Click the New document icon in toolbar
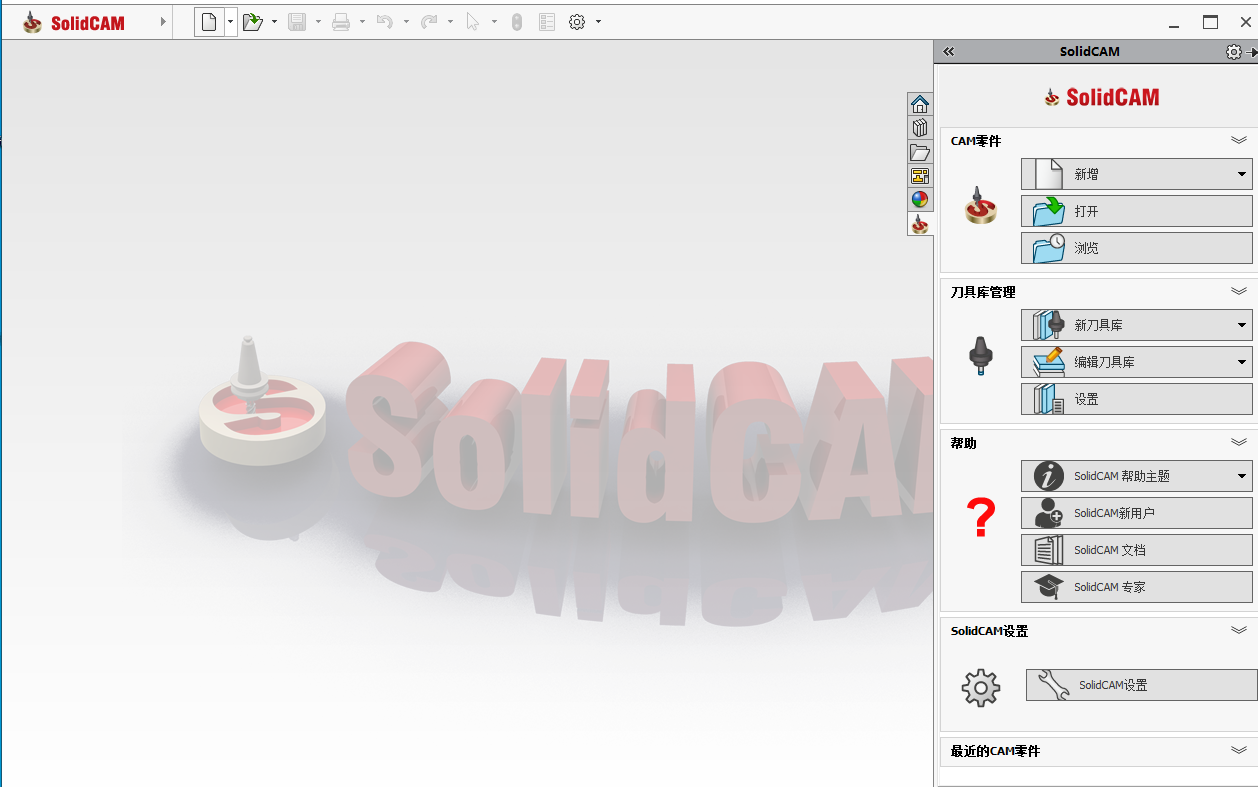Image resolution: width=1258 pixels, height=787 pixels. click(x=209, y=22)
